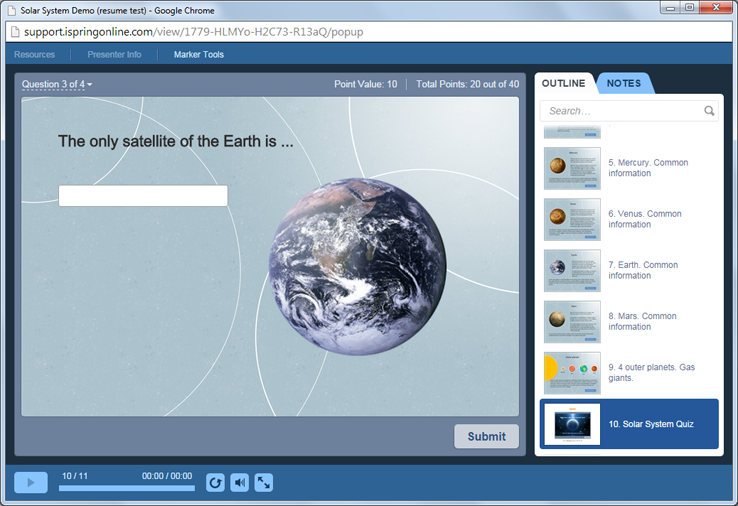Open the Marker Tools menu
This screenshot has height=506, width=738.
pyautogui.click(x=199, y=55)
